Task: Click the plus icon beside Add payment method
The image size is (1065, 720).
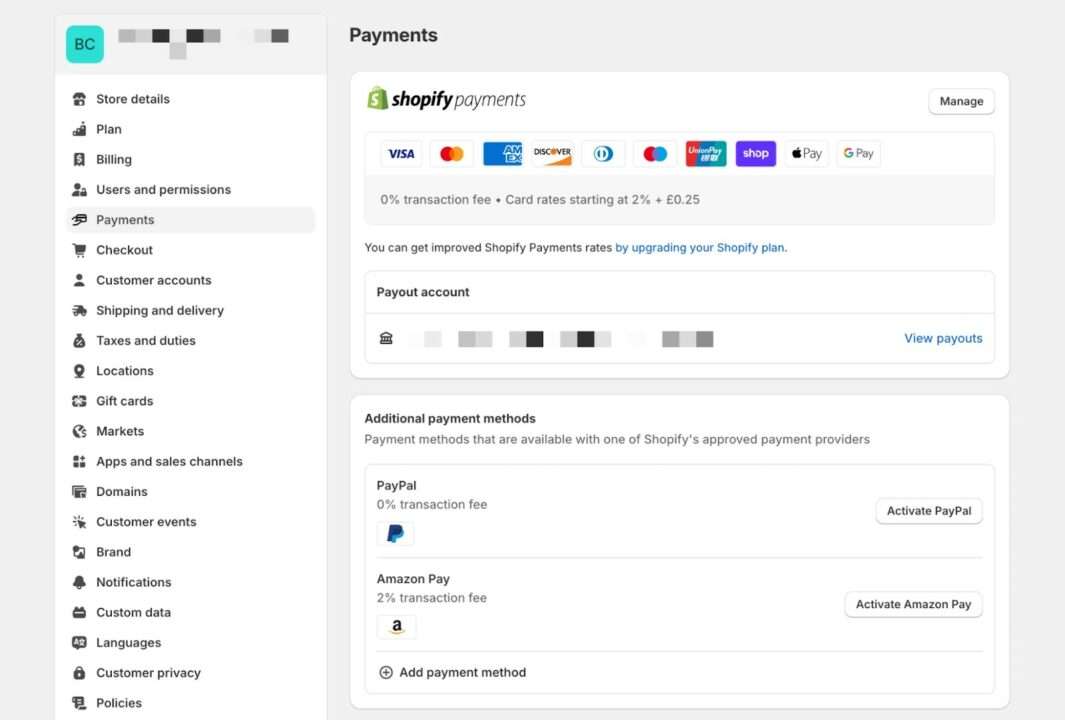Action: (386, 672)
